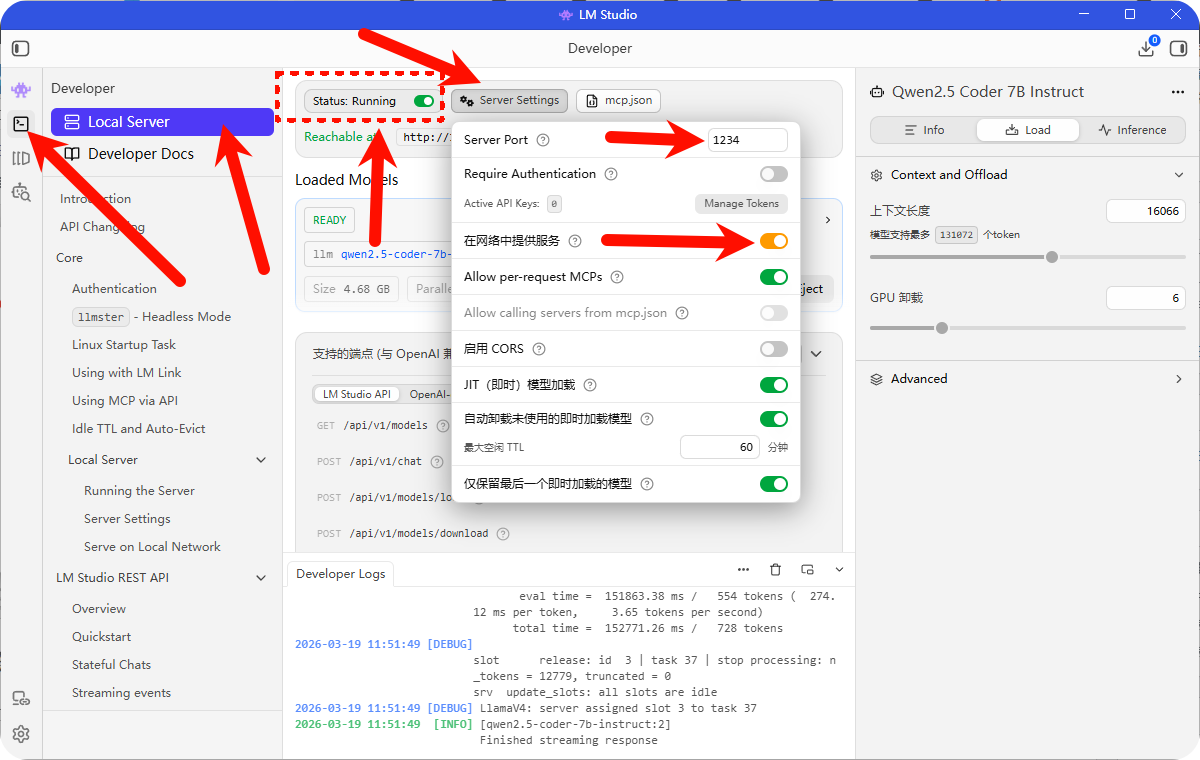This screenshot has width=1200, height=760.
Task: Open the Discover search sidebar icon
Action: click(x=20, y=192)
